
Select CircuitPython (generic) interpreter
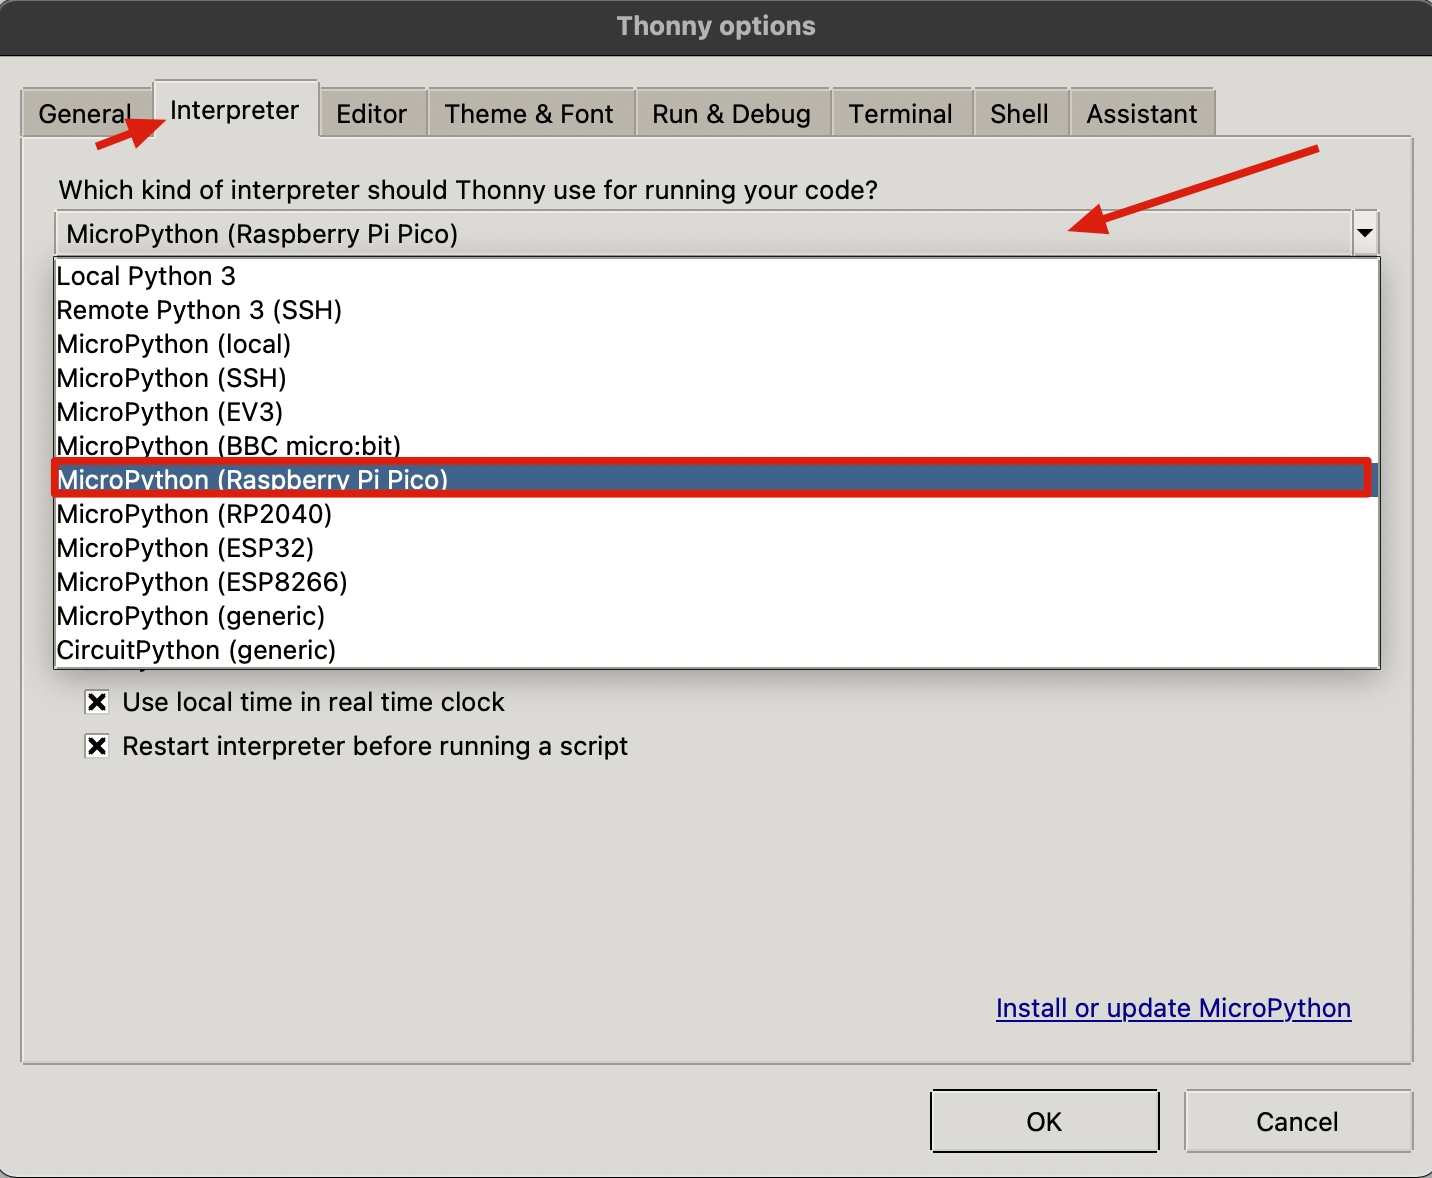click(196, 650)
